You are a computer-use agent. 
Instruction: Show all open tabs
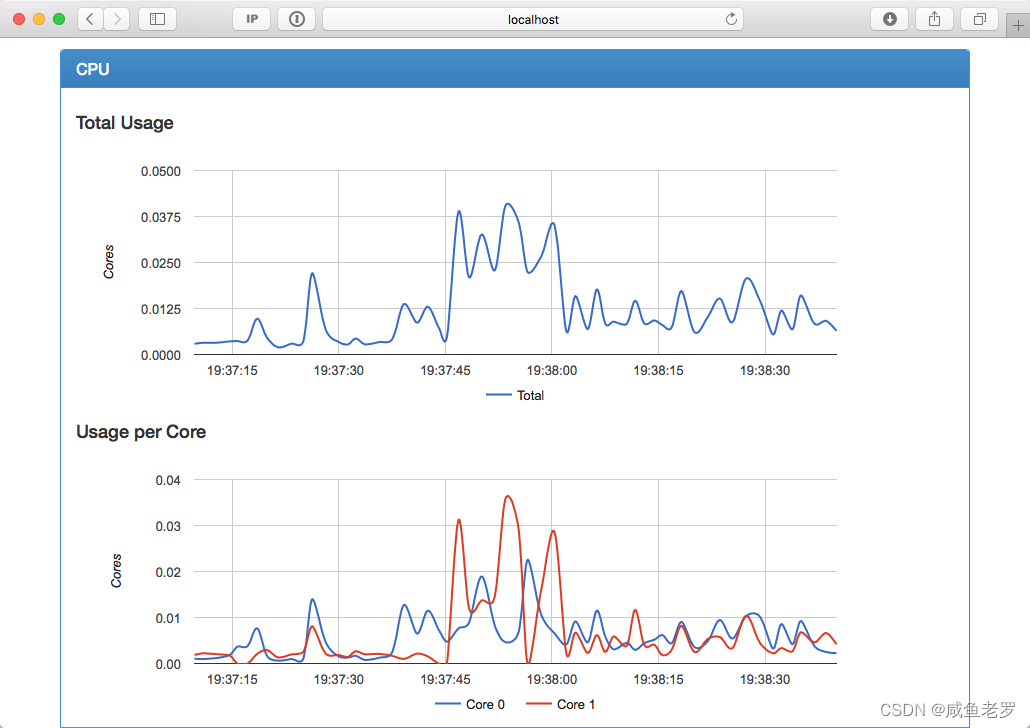pos(979,19)
